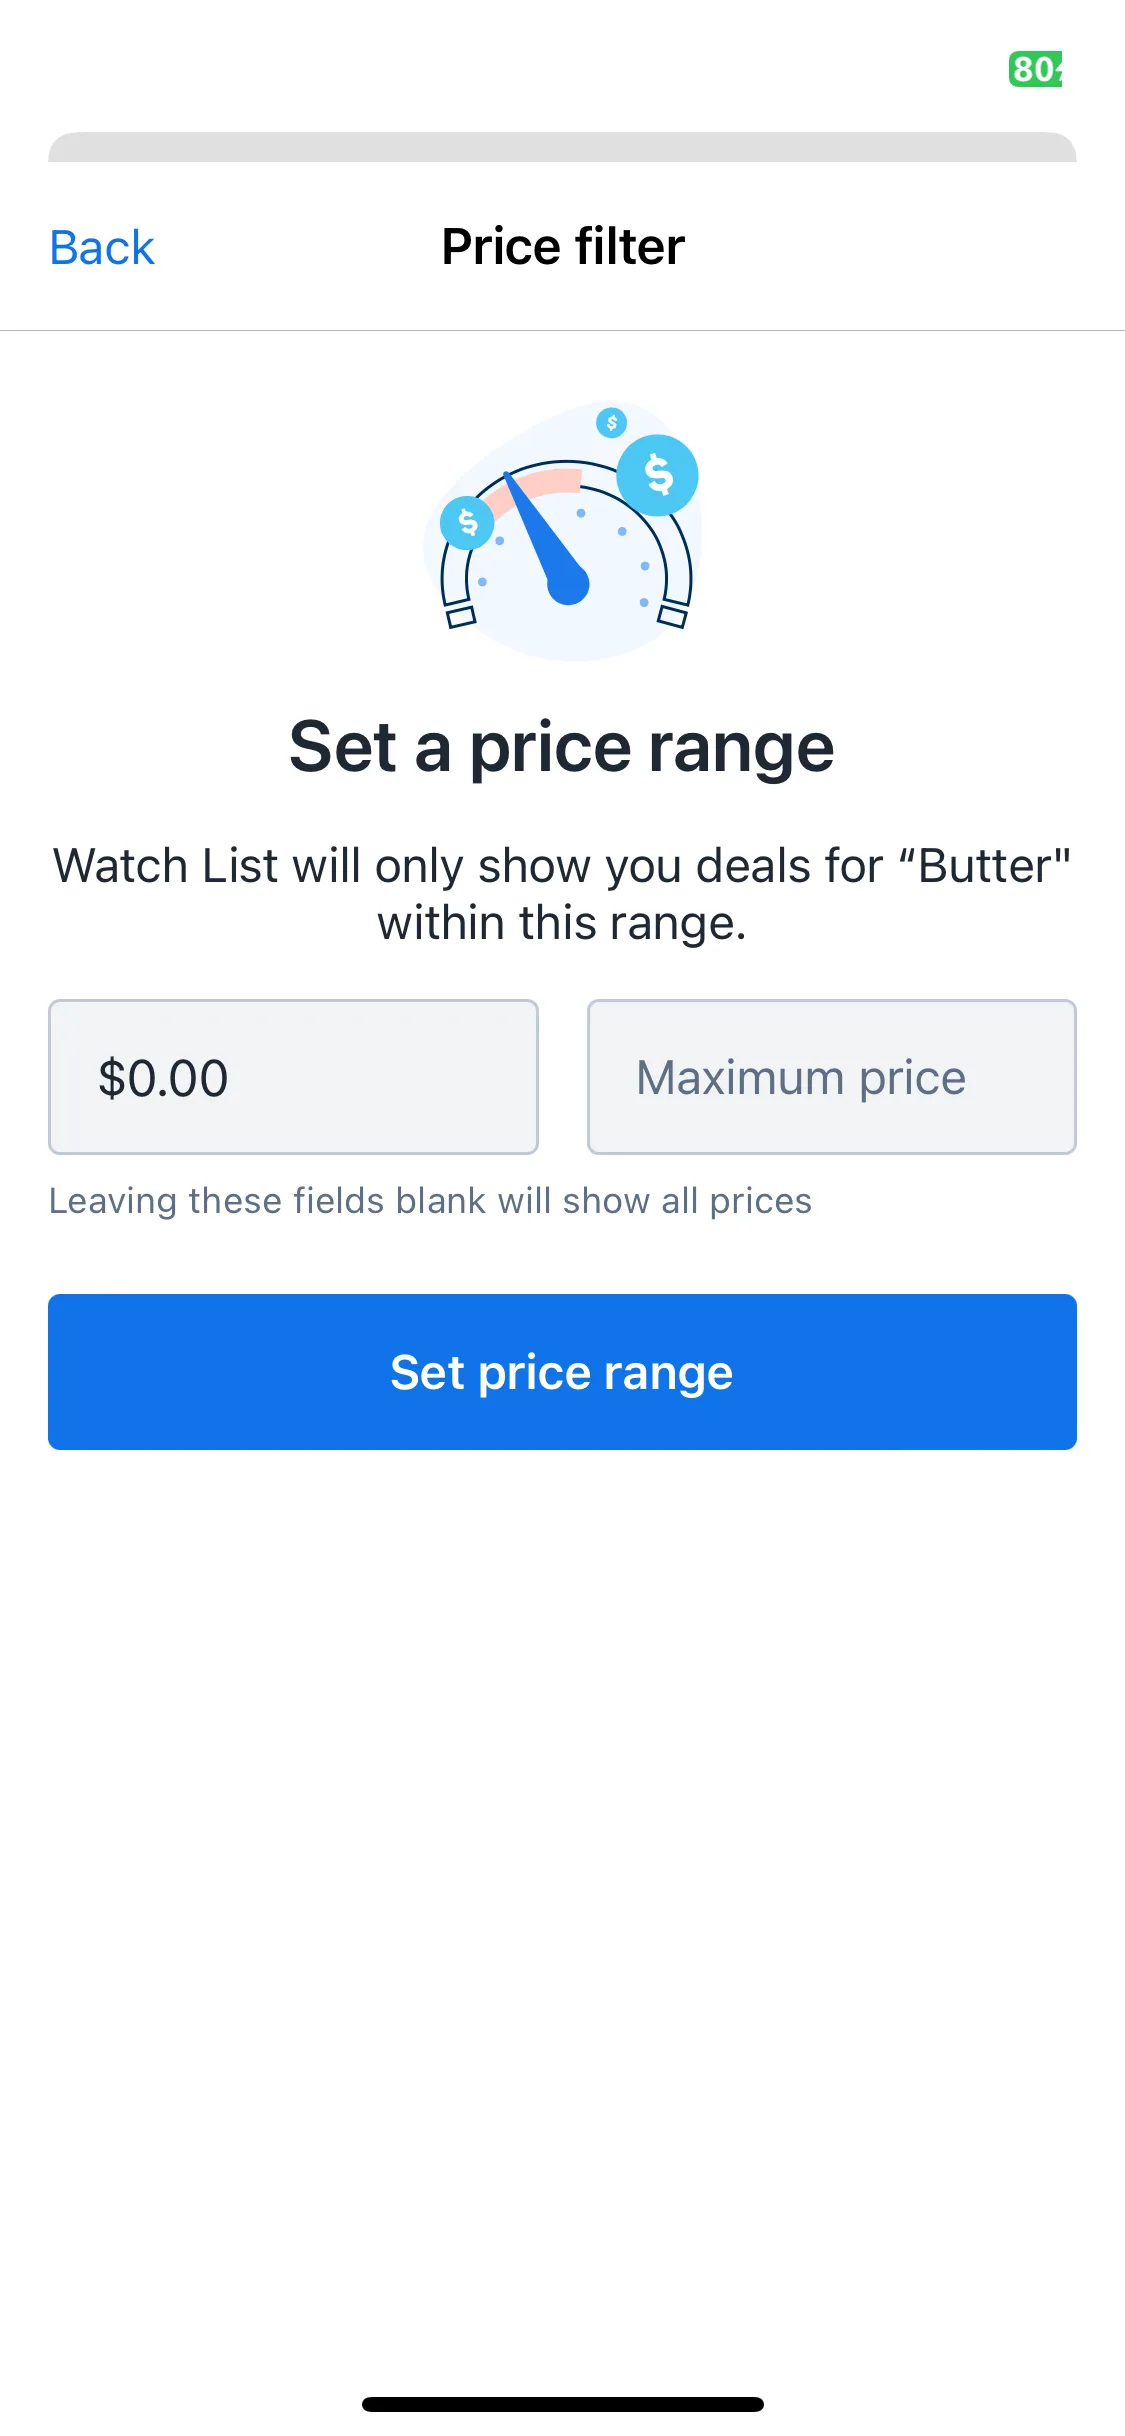Click the blue gauge needle
Image resolution: width=1125 pixels, height=2436 pixels.
tap(543, 536)
